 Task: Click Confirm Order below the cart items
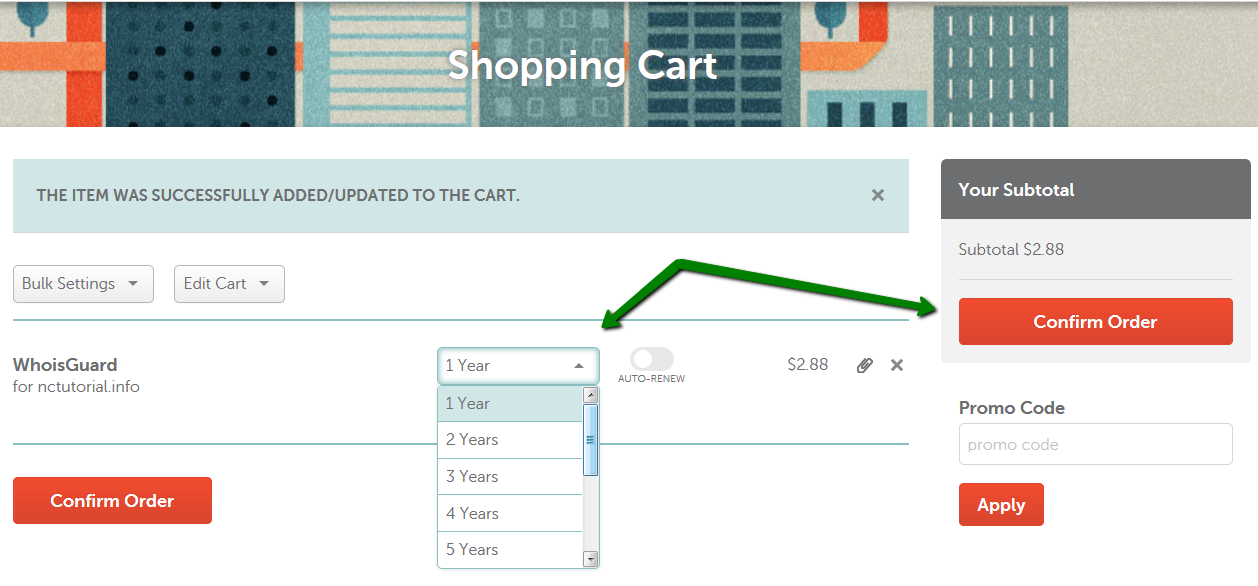[112, 501]
